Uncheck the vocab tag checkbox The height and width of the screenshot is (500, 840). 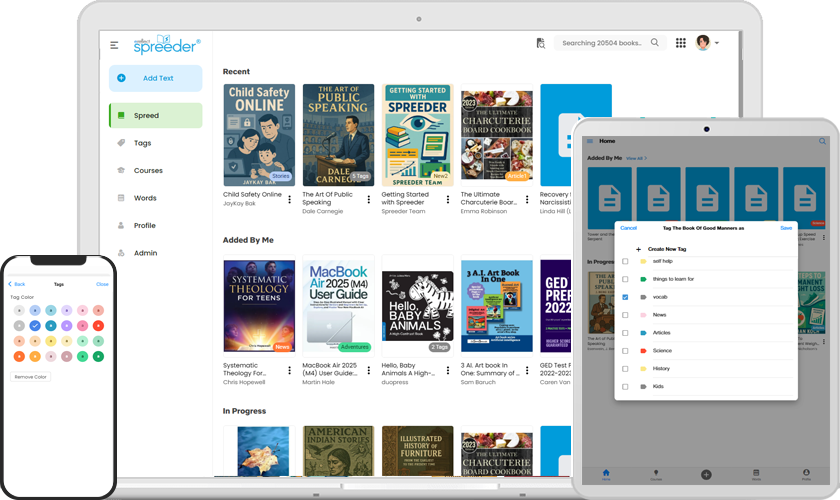(625, 297)
